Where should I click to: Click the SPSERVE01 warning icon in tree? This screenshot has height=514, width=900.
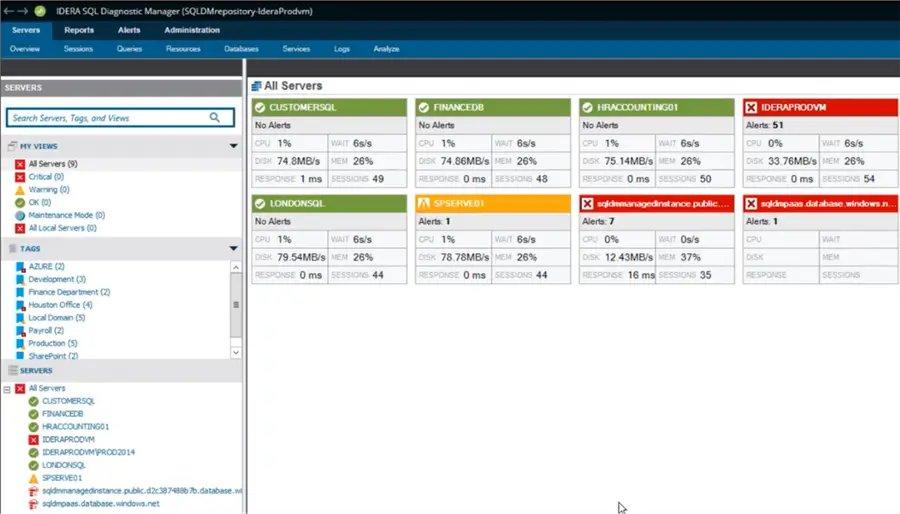(x=33, y=478)
